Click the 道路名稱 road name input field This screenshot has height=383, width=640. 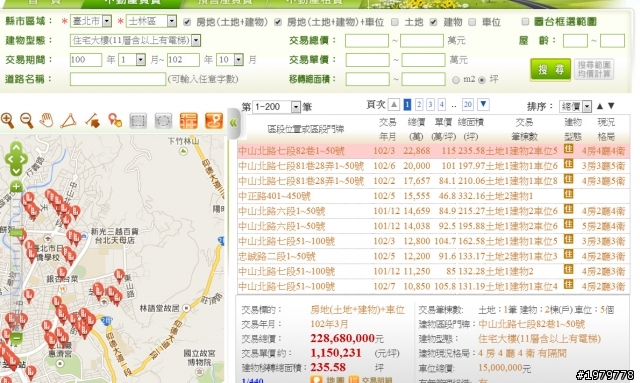point(118,79)
